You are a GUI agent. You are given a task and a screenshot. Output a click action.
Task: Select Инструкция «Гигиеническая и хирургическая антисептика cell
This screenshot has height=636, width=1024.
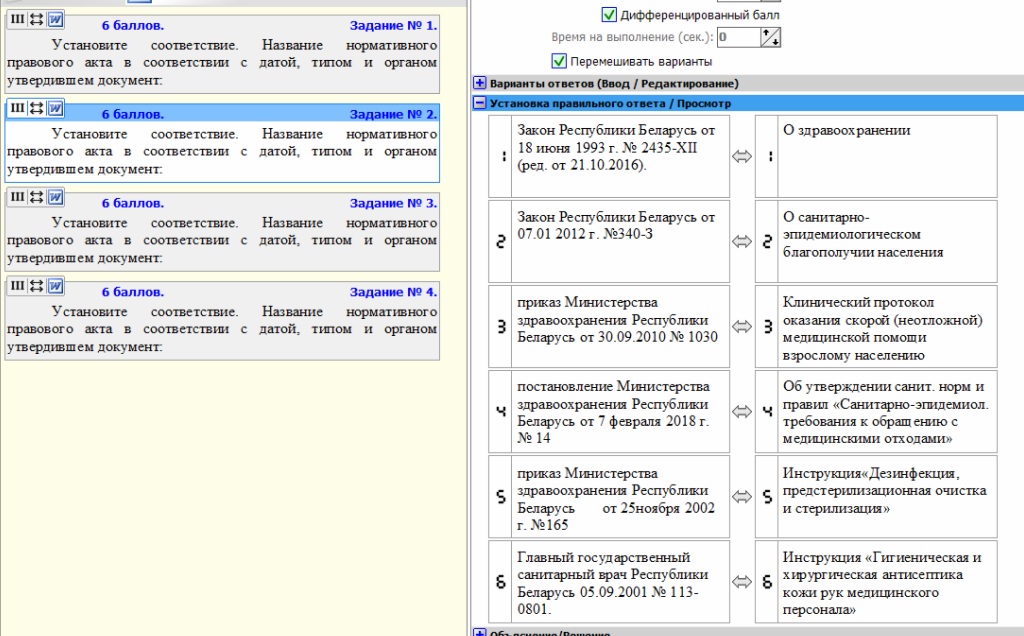[x=887, y=582]
